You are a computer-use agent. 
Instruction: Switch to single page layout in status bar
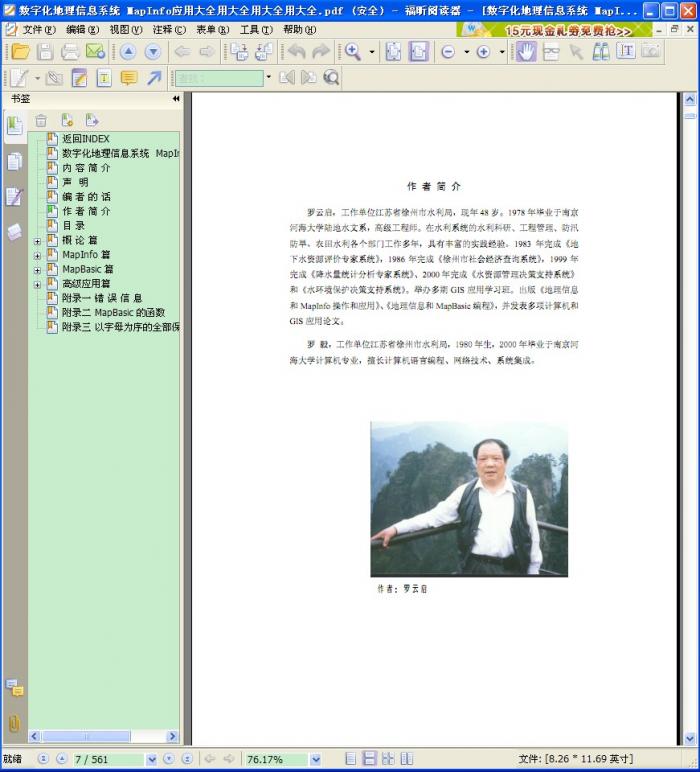click(351, 759)
